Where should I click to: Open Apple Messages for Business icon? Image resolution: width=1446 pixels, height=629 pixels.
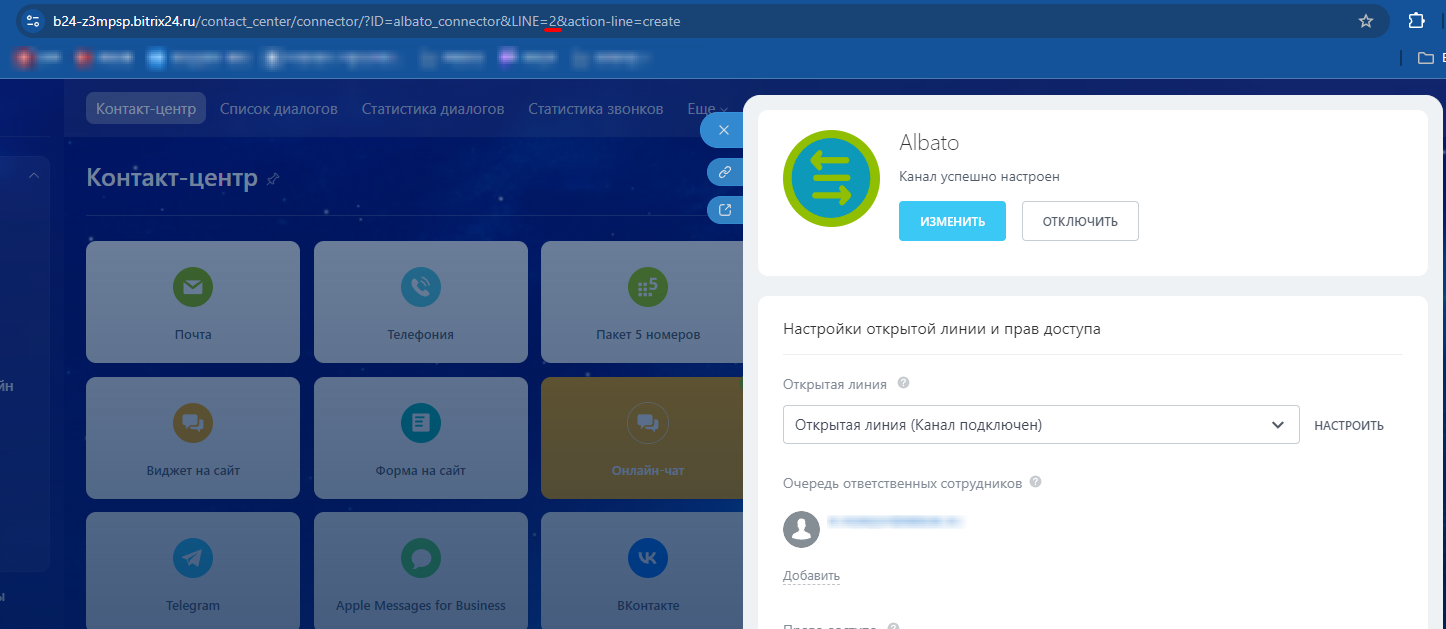coord(420,558)
